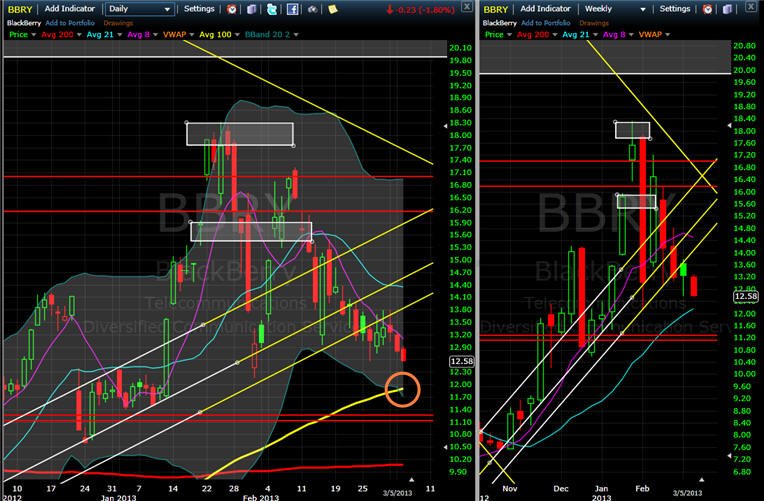
Task: Expand the Avg 100 indicator options
Action: [x=219, y=35]
